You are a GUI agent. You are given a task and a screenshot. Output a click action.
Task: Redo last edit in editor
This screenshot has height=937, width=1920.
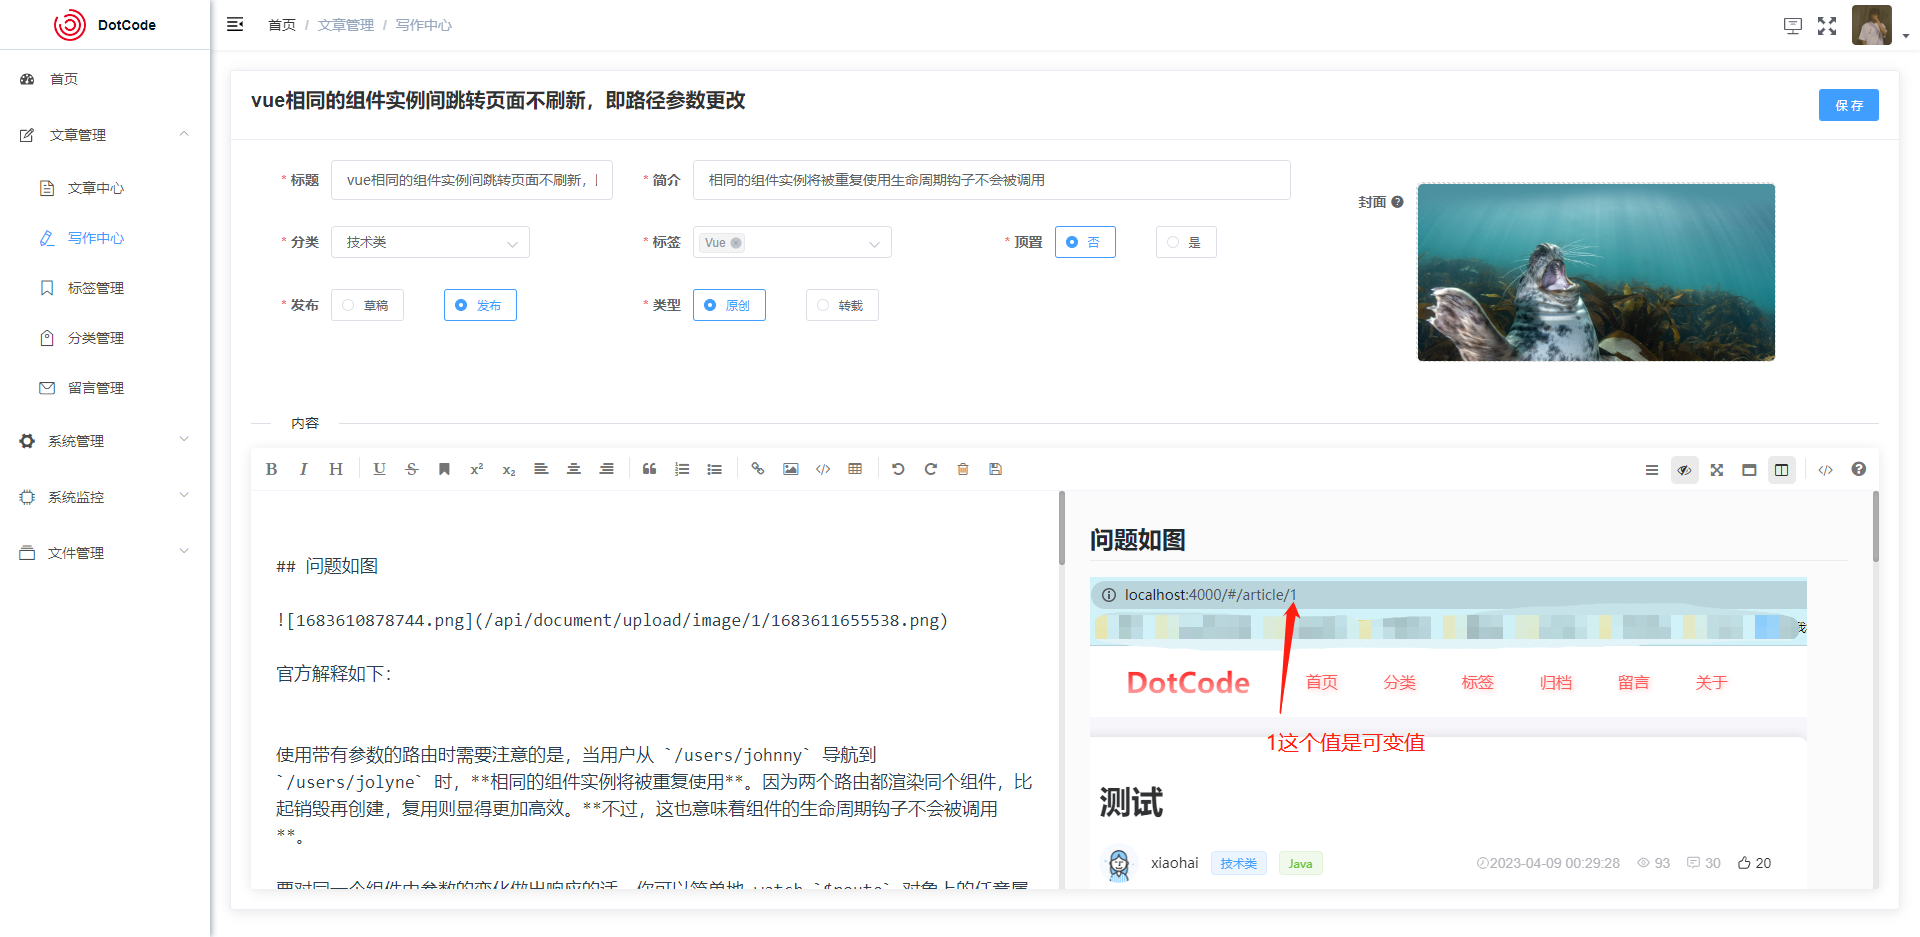(x=930, y=469)
